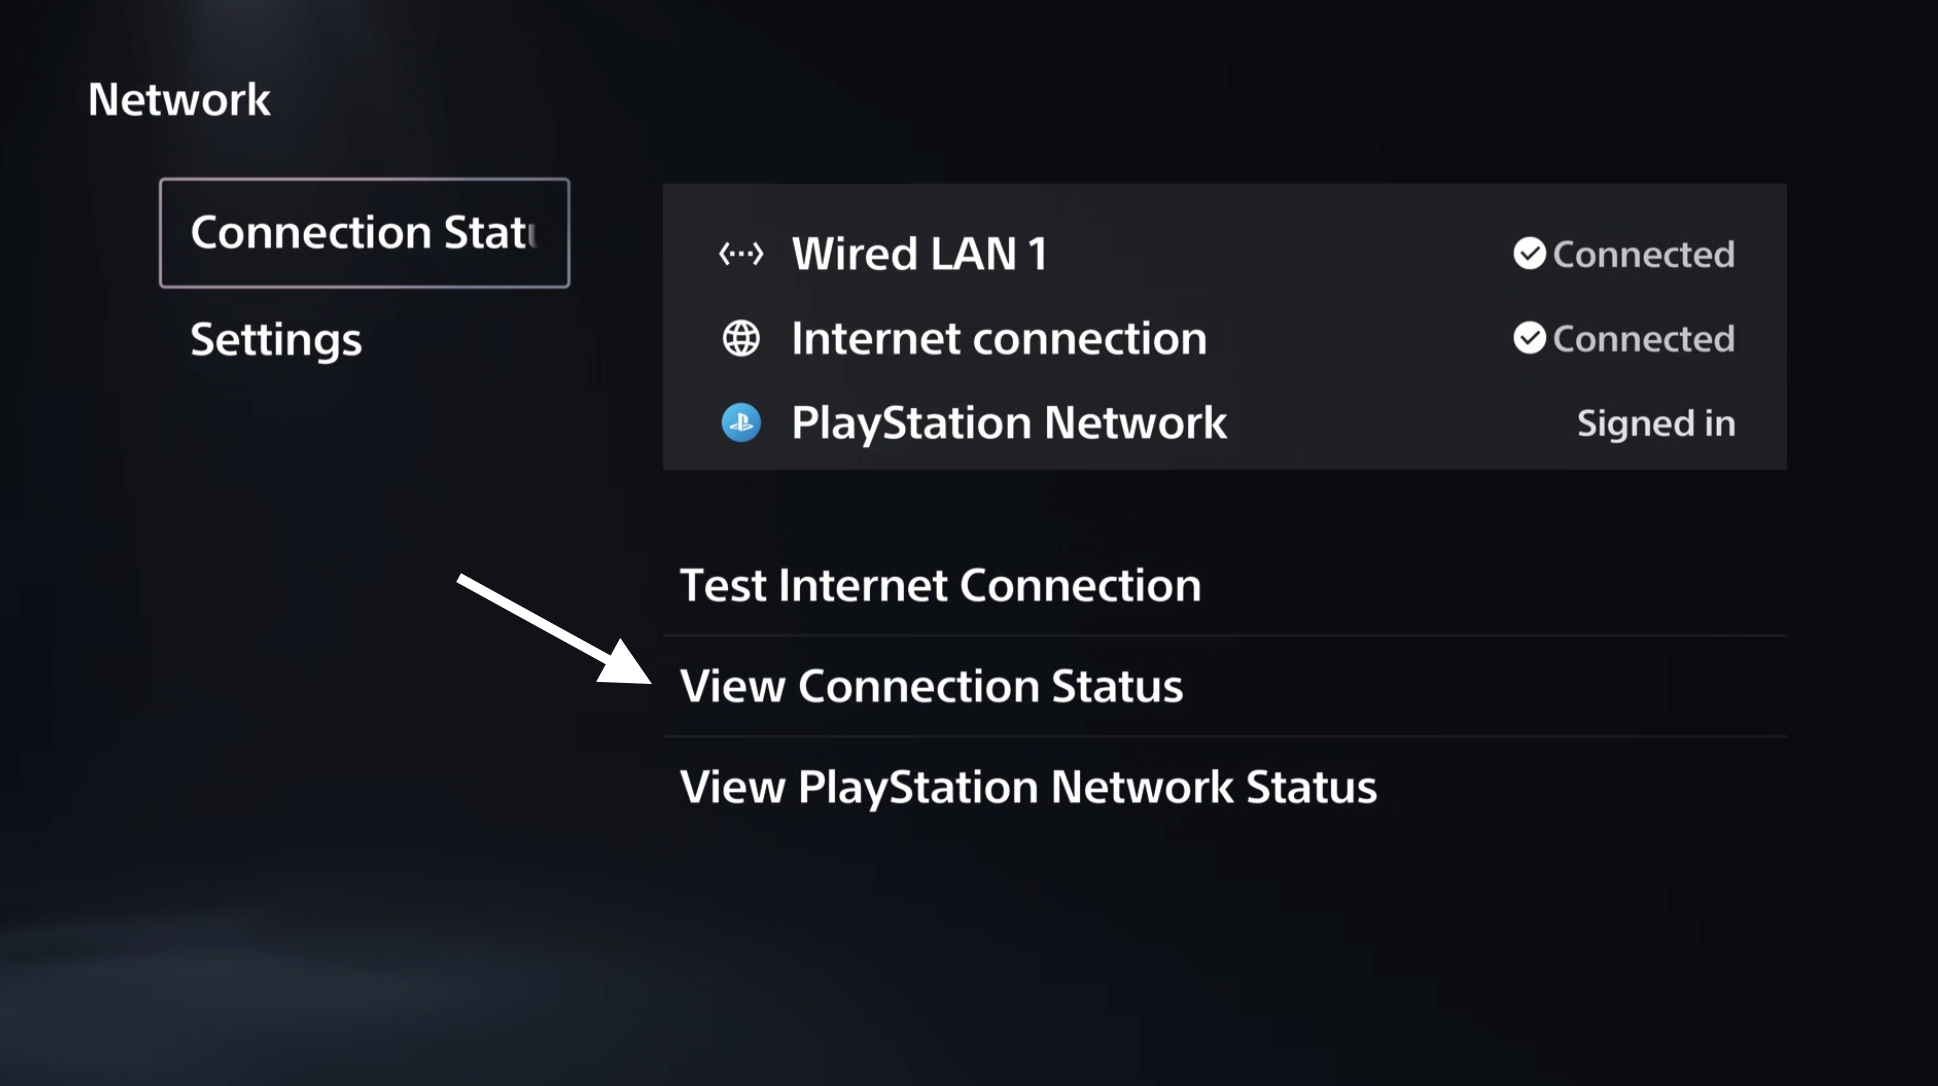Screen dimensions: 1938x1086
Task: Click the divider above View PlayStation Network Status
Action: (1224, 736)
